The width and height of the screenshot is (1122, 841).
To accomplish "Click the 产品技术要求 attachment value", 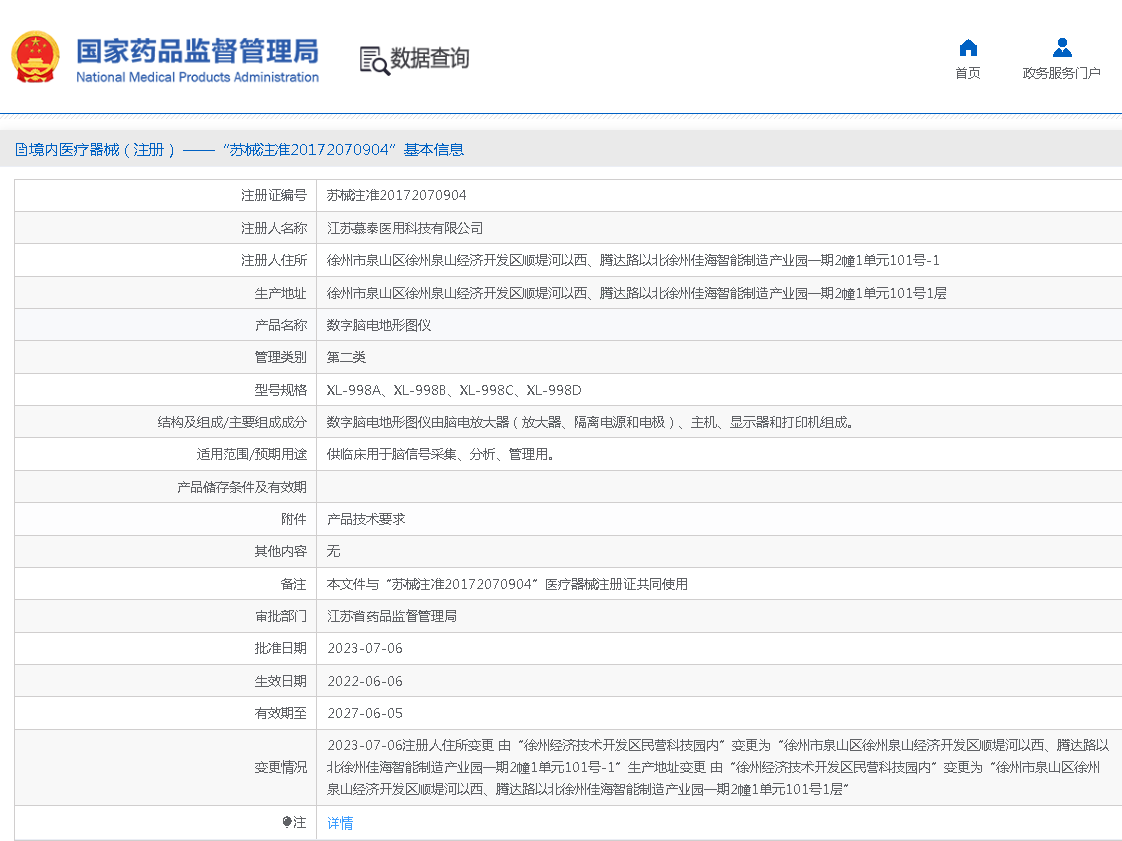I will pos(366,519).
